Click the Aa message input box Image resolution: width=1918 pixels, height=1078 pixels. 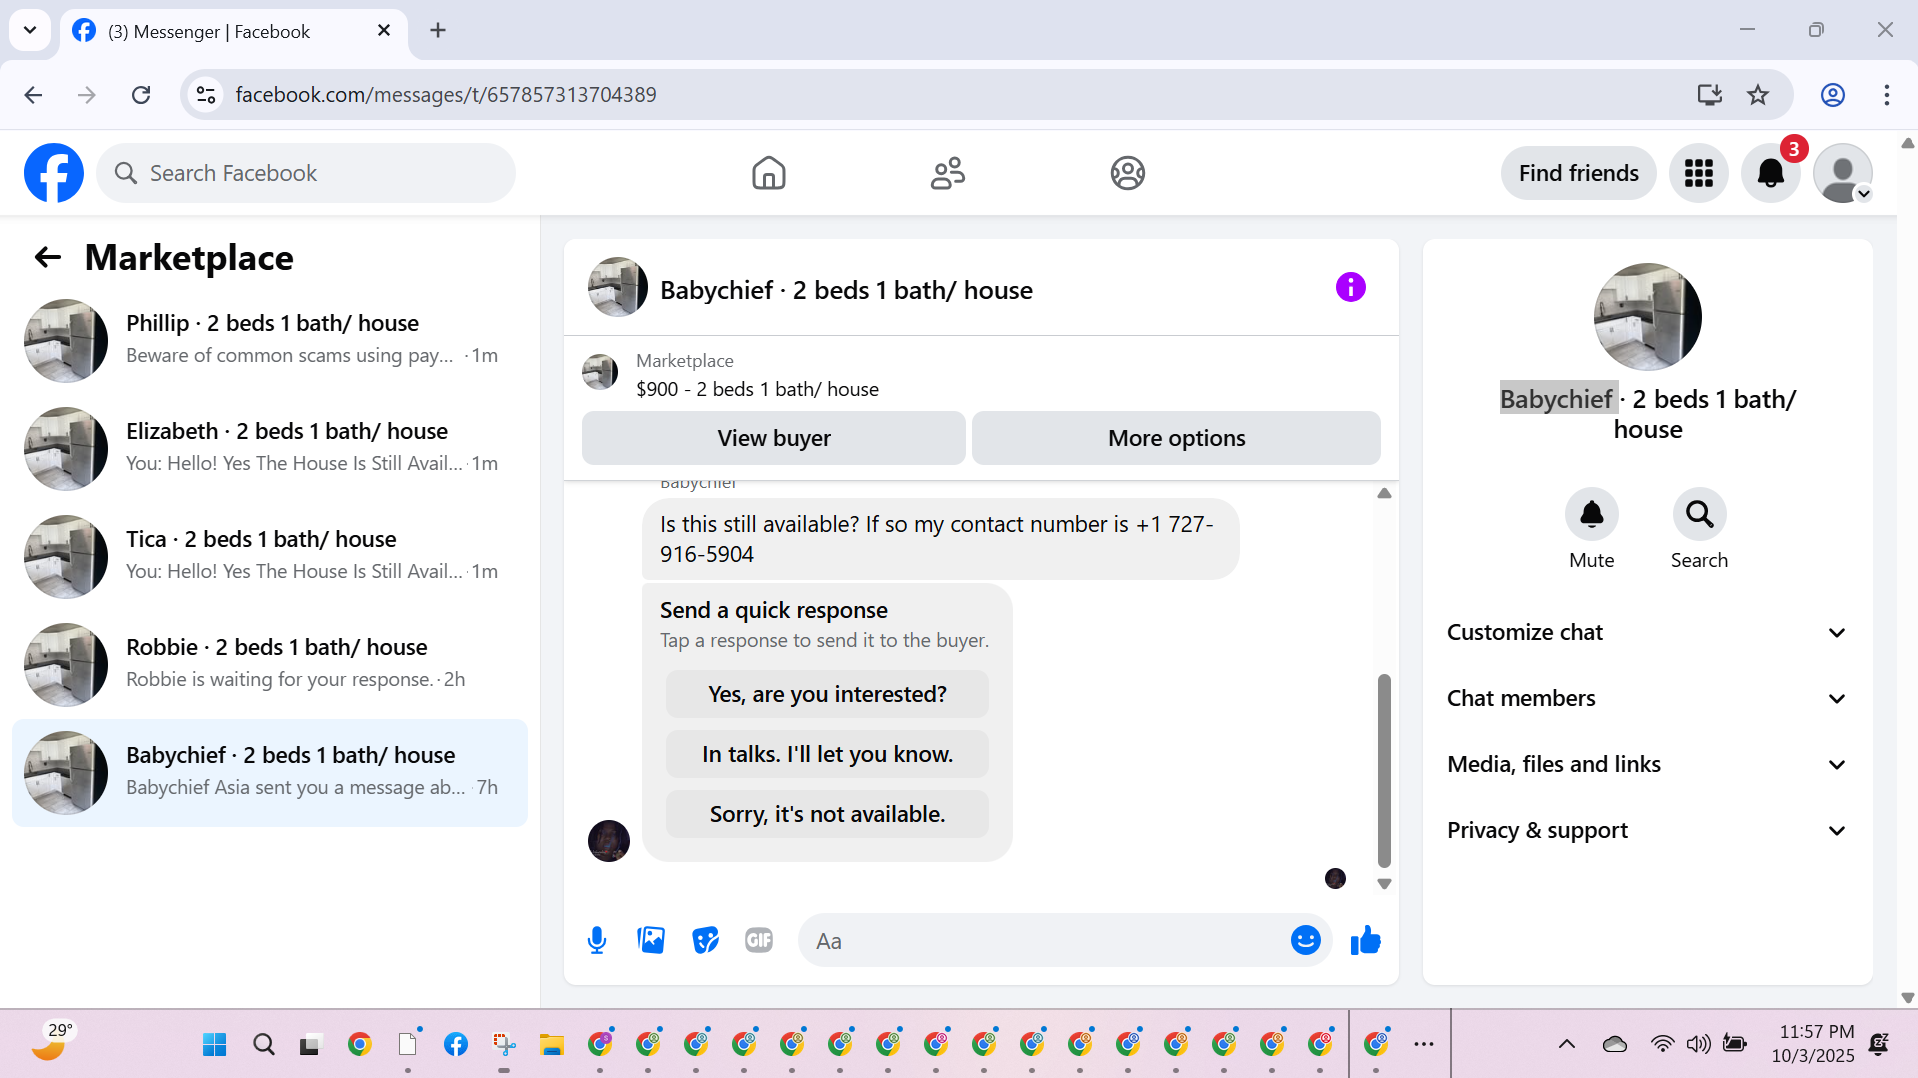1045,940
